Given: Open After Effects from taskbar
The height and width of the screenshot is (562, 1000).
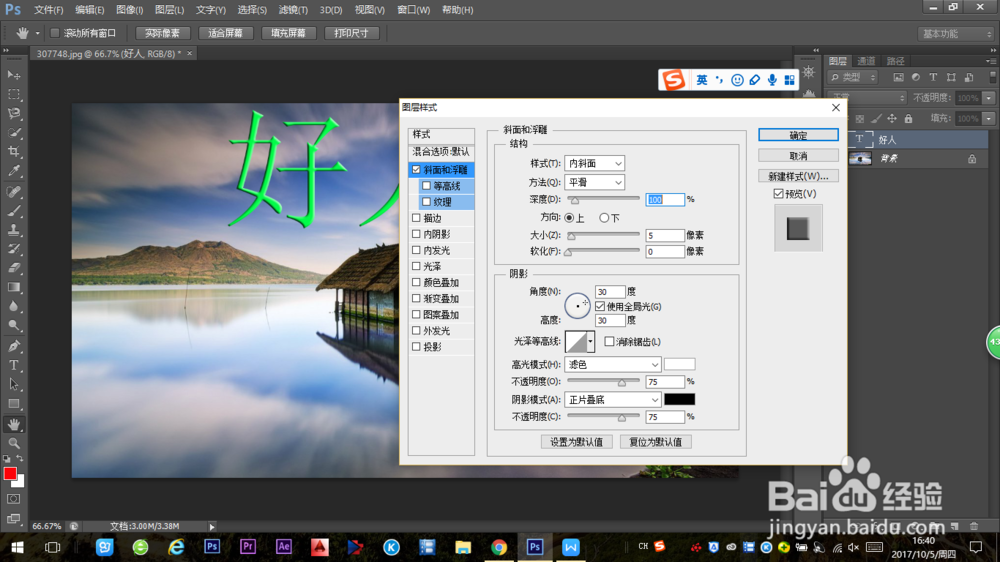Looking at the screenshot, I should (x=284, y=547).
